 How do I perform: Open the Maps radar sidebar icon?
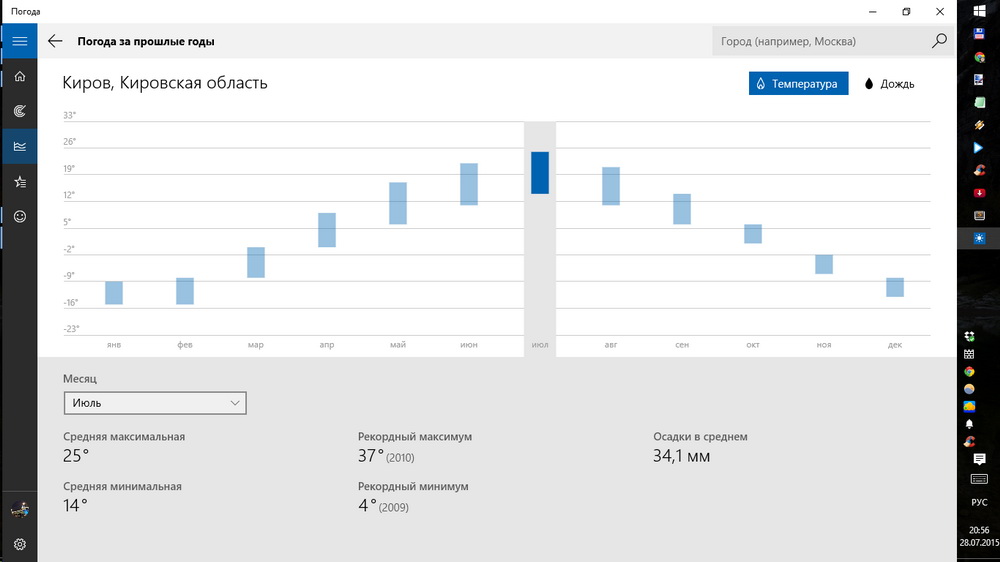[x=19, y=112]
